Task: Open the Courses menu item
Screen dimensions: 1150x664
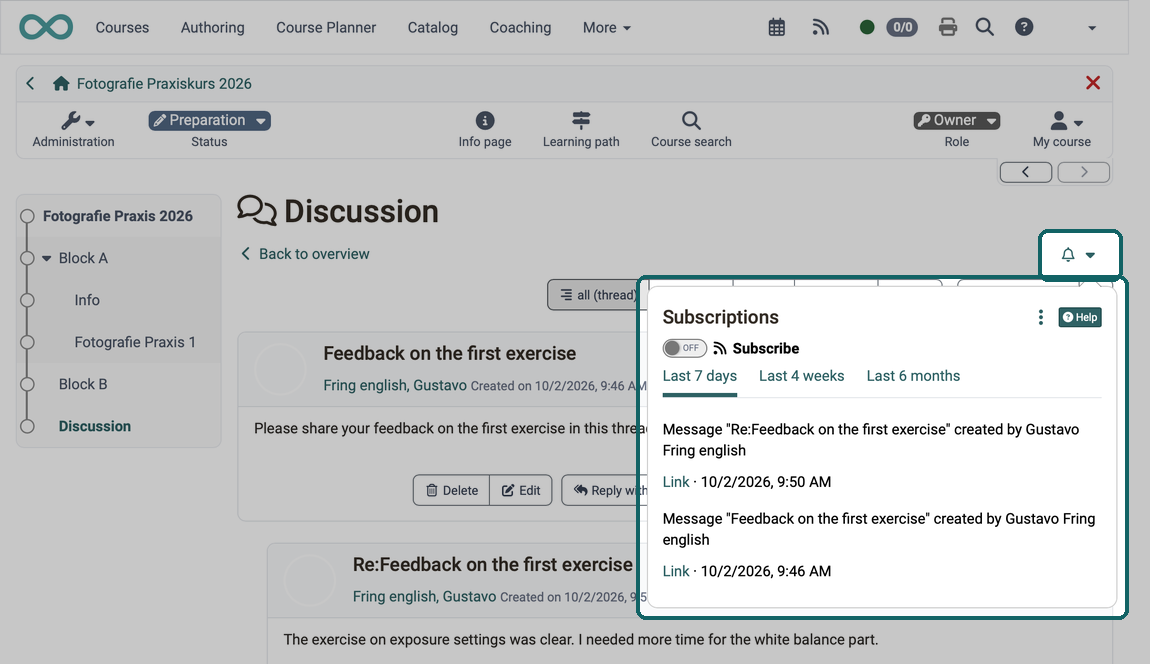Action: pyautogui.click(x=122, y=28)
